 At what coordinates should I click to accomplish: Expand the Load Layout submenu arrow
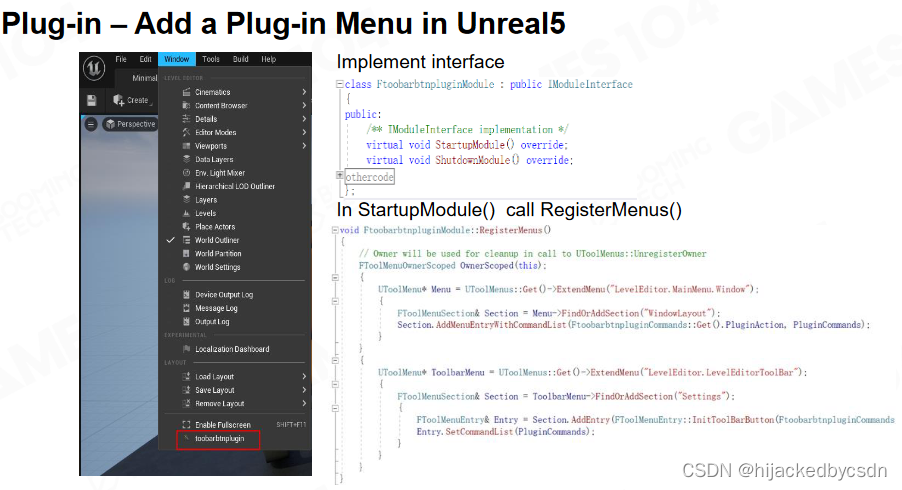304,376
